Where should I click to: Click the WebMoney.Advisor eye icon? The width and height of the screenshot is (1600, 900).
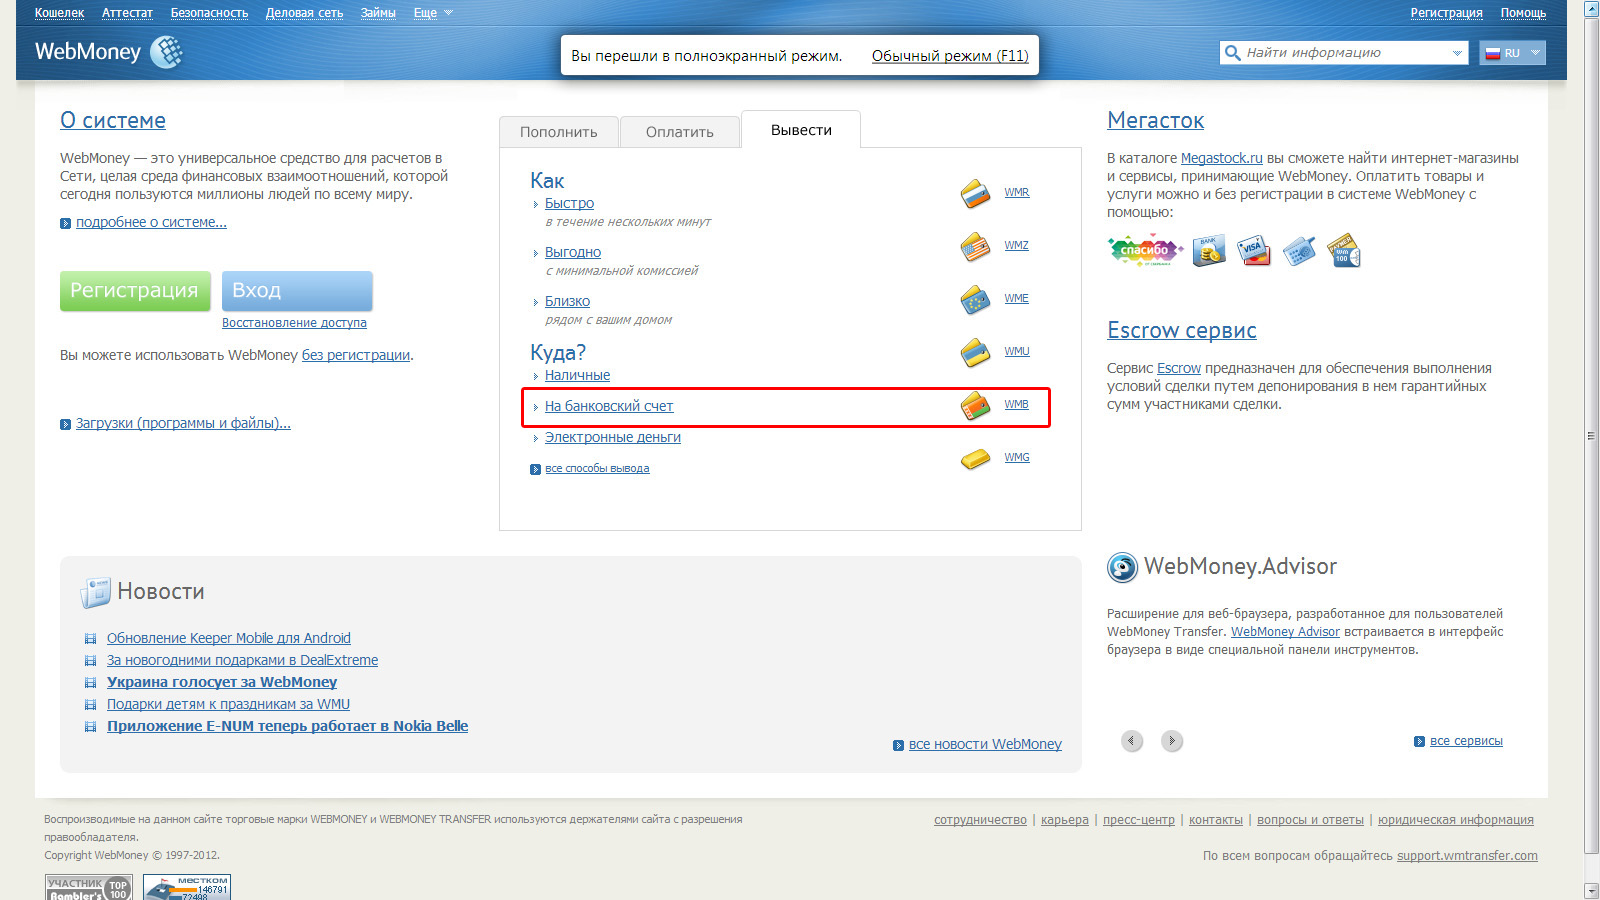1122,568
